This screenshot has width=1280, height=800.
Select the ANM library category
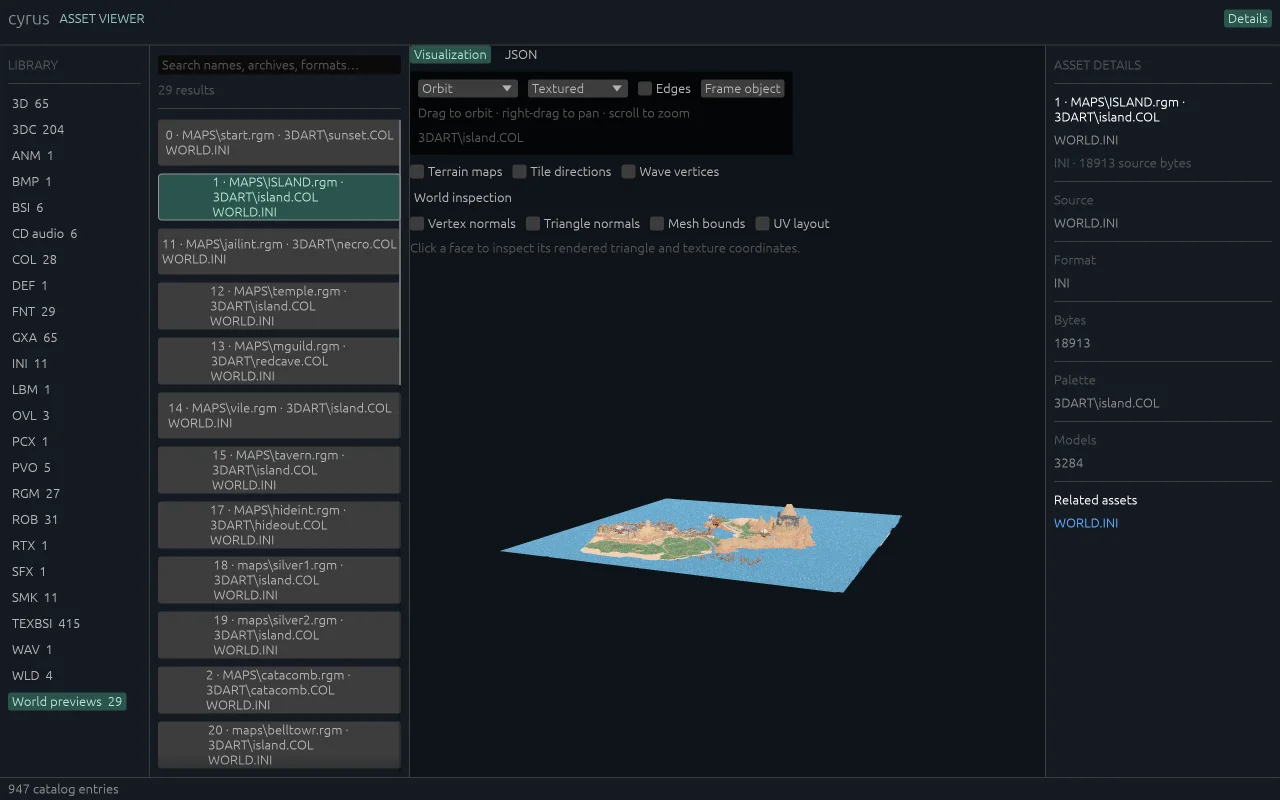click(33, 156)
